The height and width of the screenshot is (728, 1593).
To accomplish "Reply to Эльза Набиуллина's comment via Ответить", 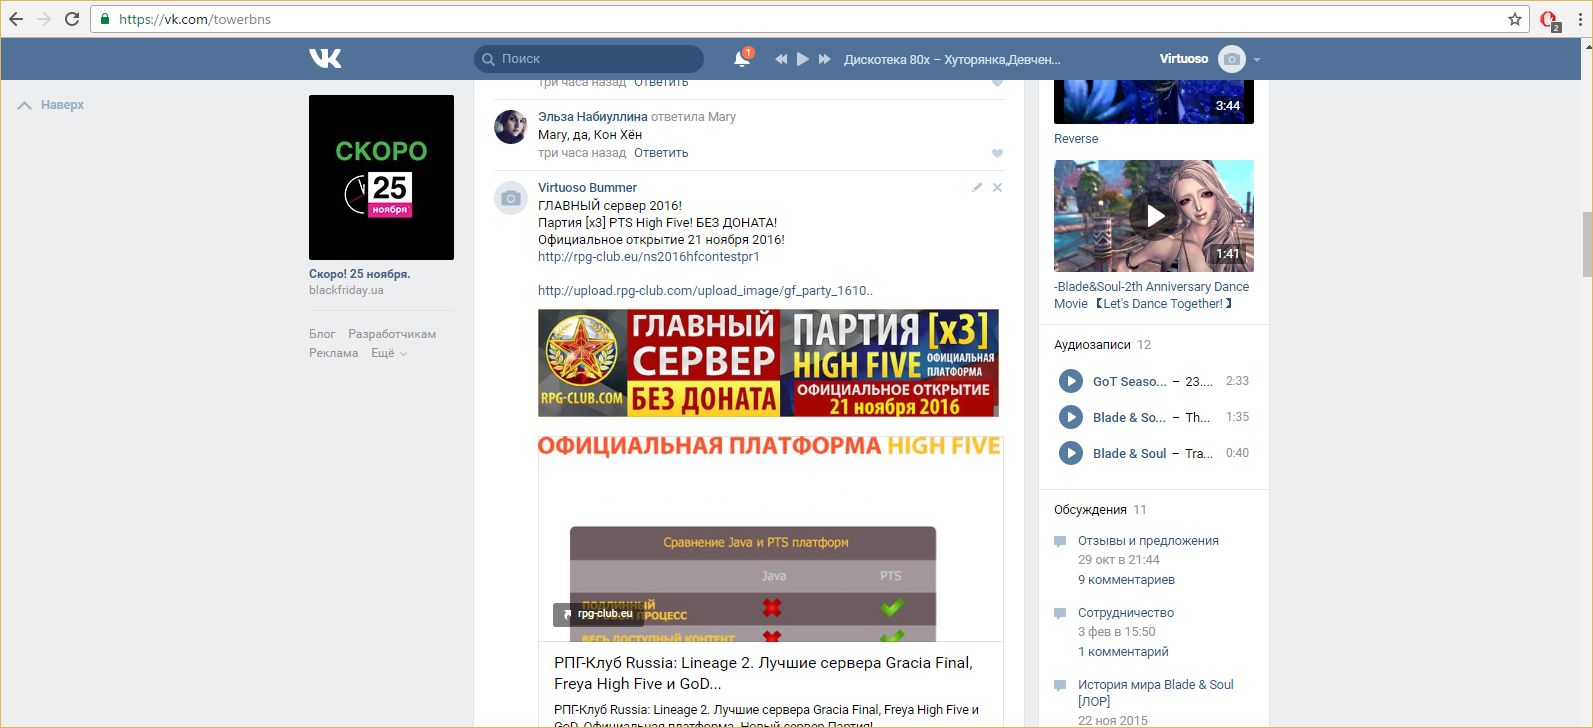I will point(661,153).
